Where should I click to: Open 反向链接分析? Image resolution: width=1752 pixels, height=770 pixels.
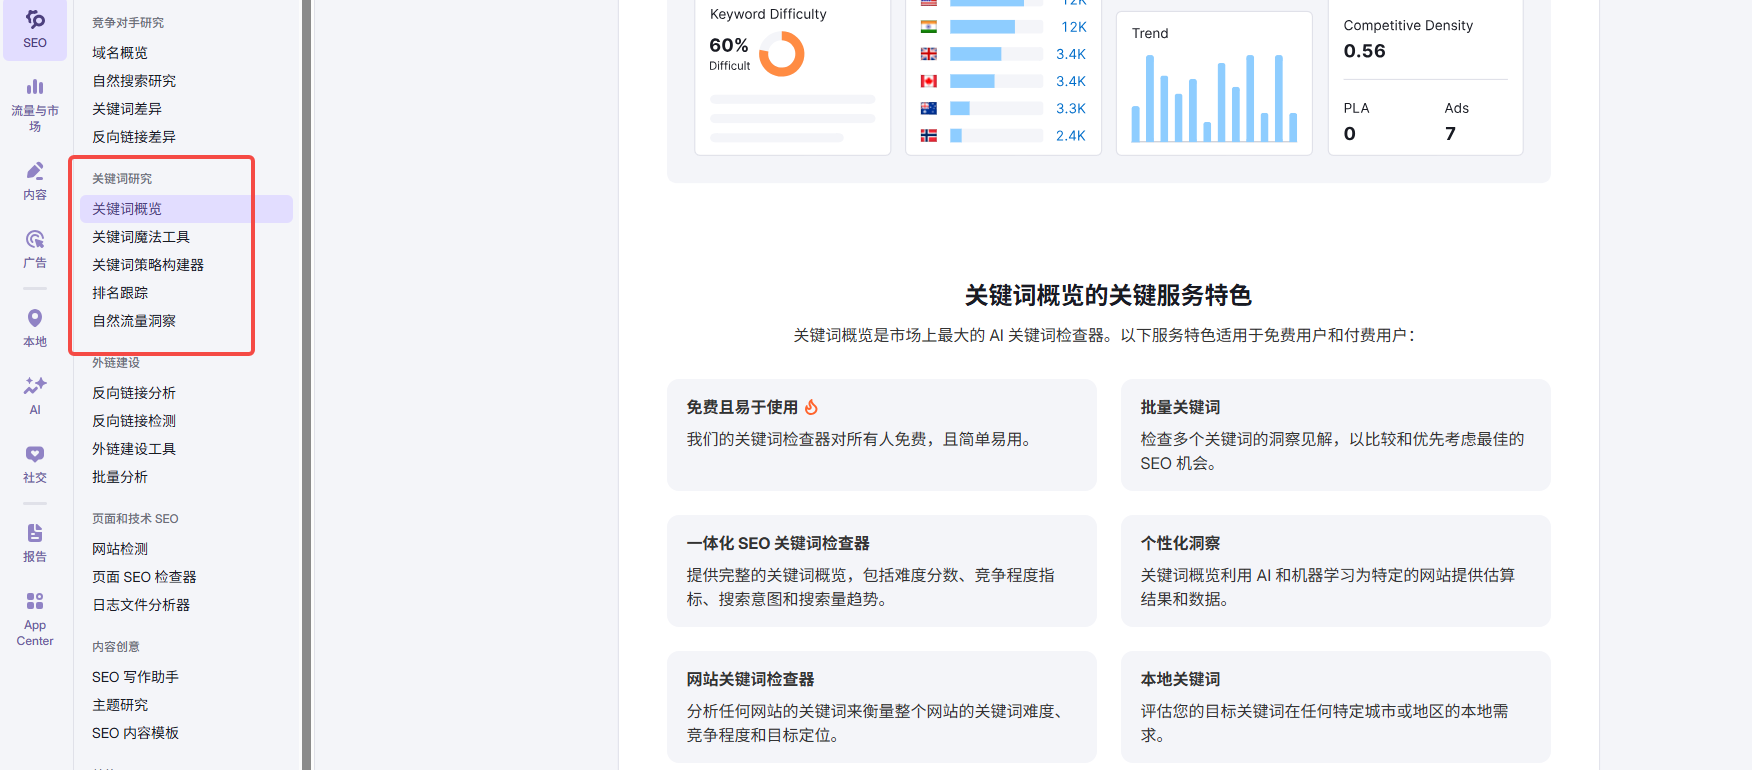pyautogui.click(x=134, y=393)
